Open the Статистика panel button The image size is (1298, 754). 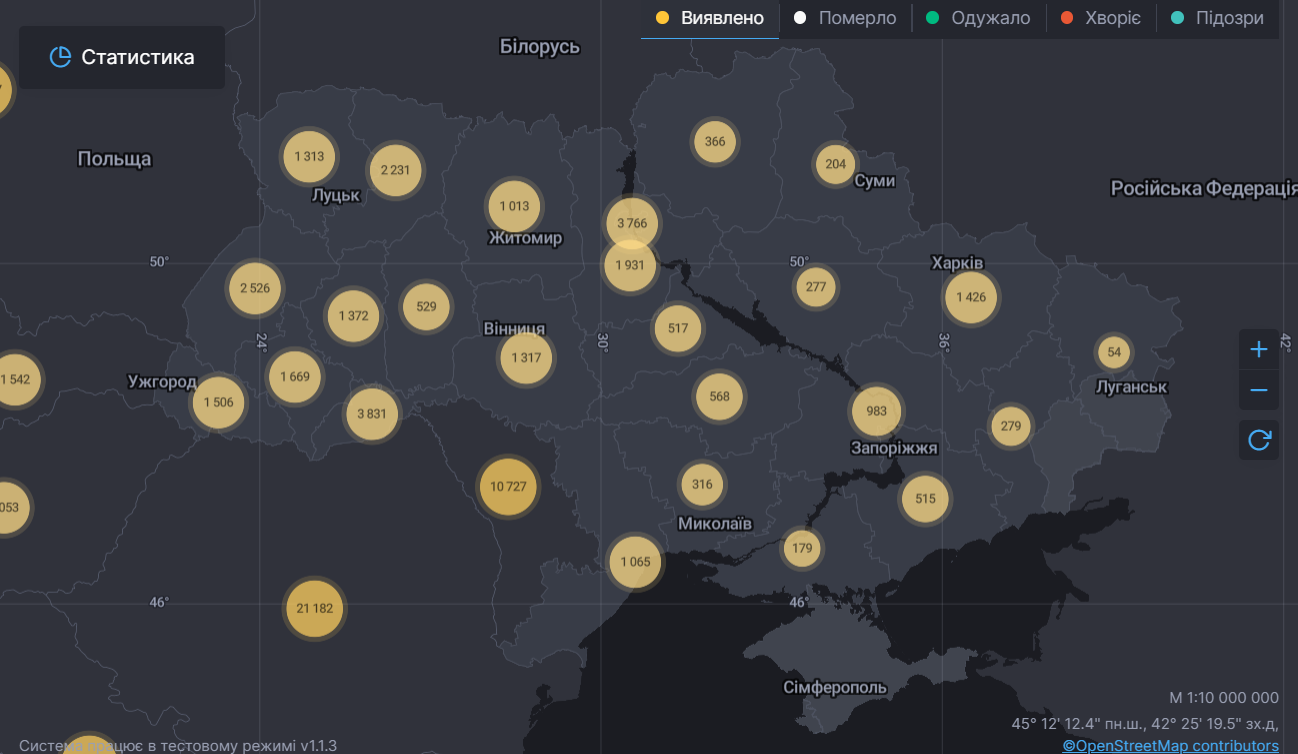click(122, 57)
